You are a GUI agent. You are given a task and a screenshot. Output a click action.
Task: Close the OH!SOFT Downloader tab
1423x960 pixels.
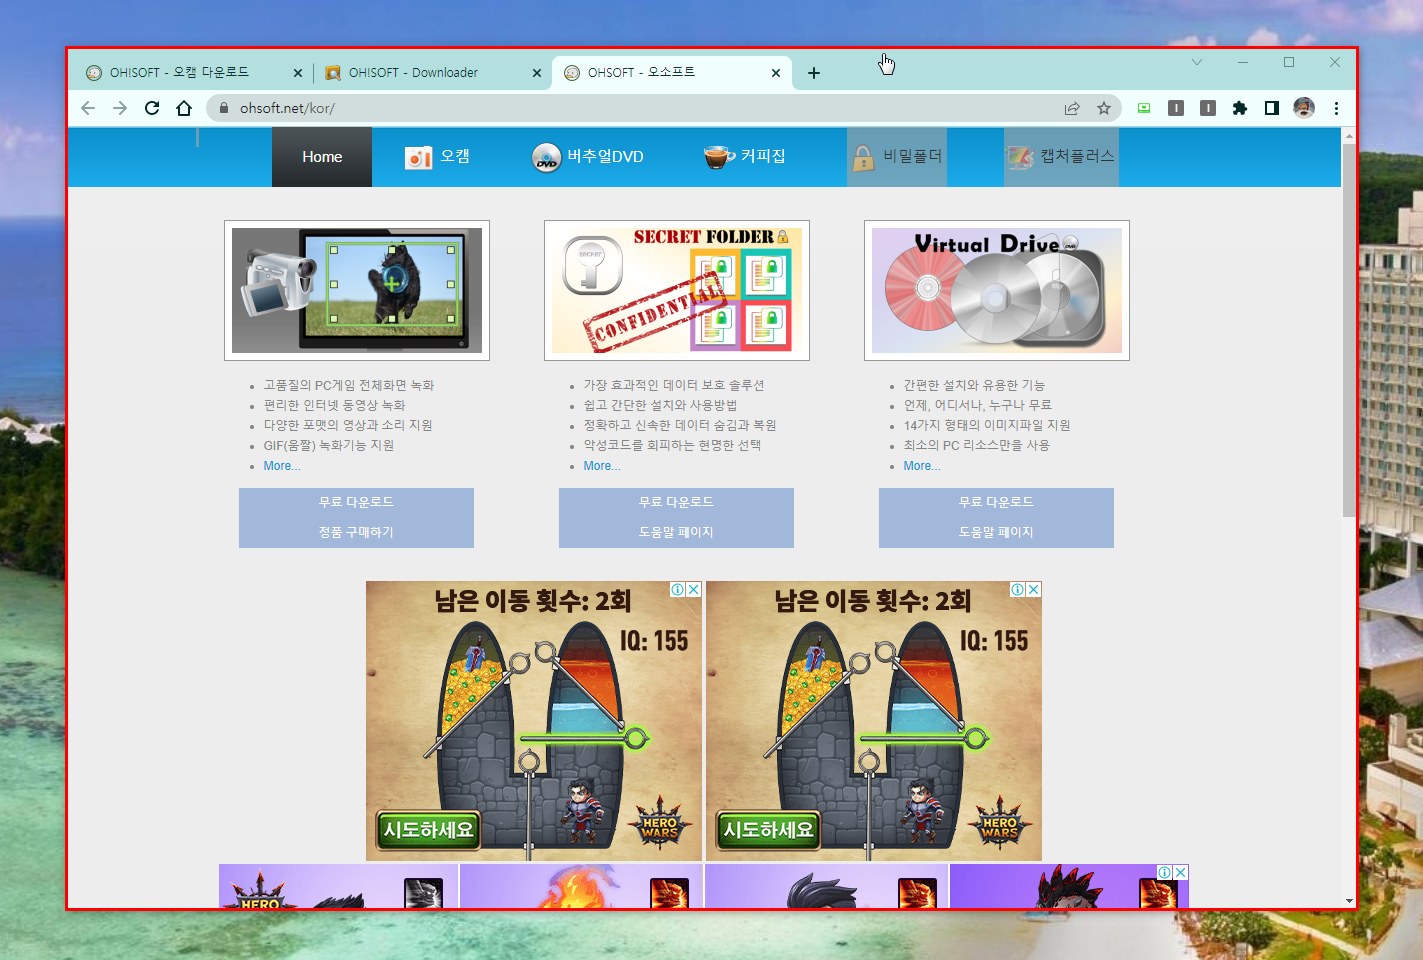[x=537, y=73]
